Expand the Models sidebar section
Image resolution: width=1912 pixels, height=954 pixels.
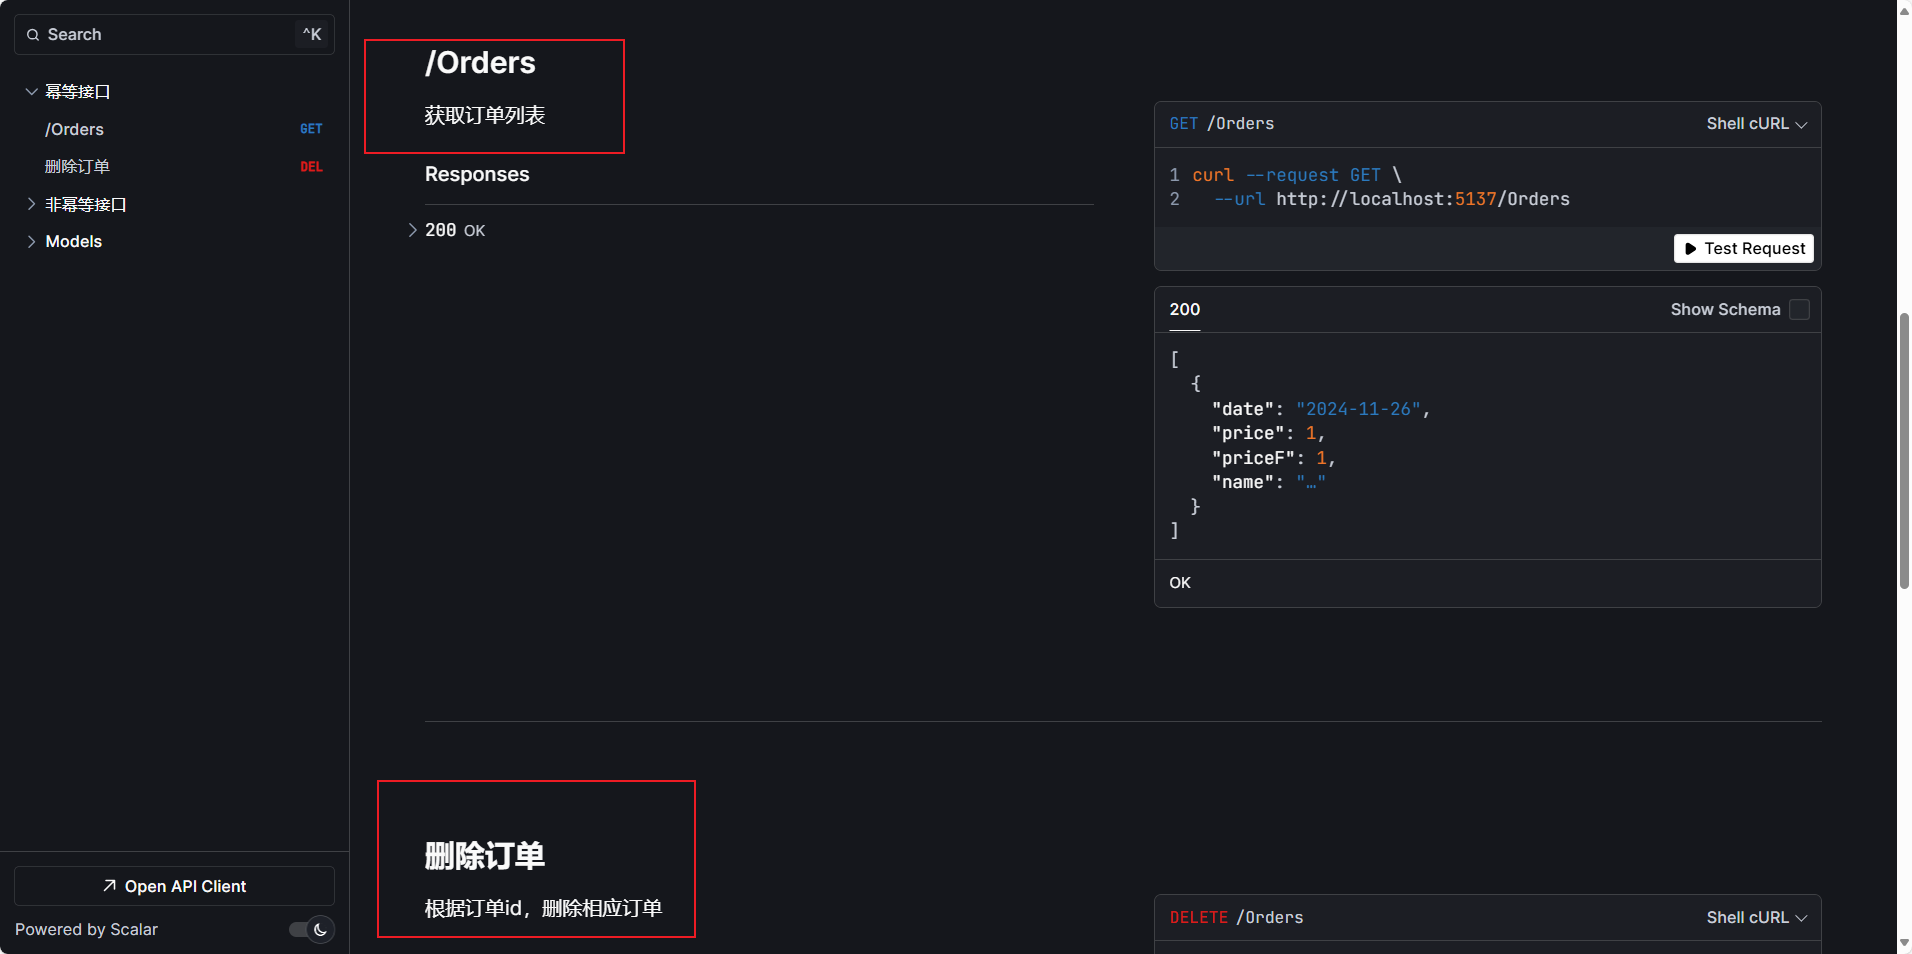[x=32, y=242]
